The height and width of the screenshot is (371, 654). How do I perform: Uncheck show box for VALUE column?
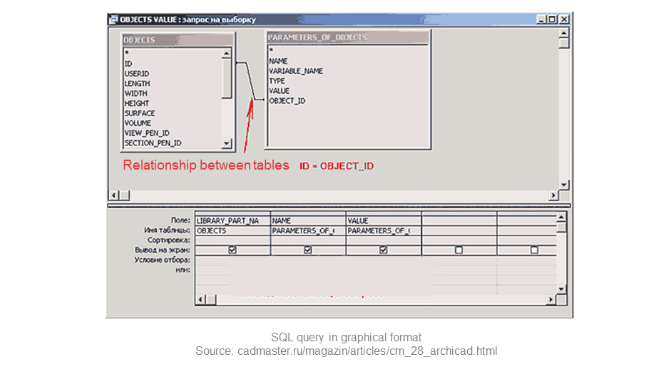pyautogui.click(x=383, y=250)
